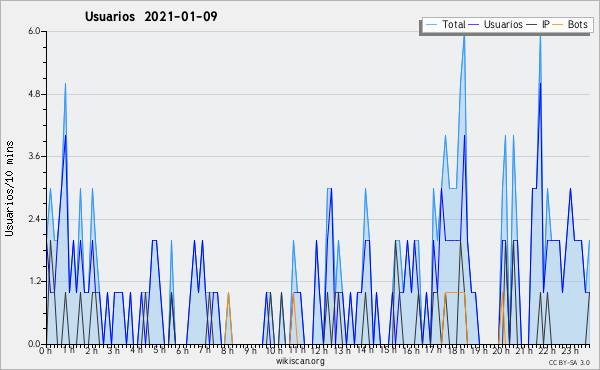Click the y-axis label 'Usuarios/10 mins'
The width and height of the screenshot is (600, 370).
click(x=10, y=188)
